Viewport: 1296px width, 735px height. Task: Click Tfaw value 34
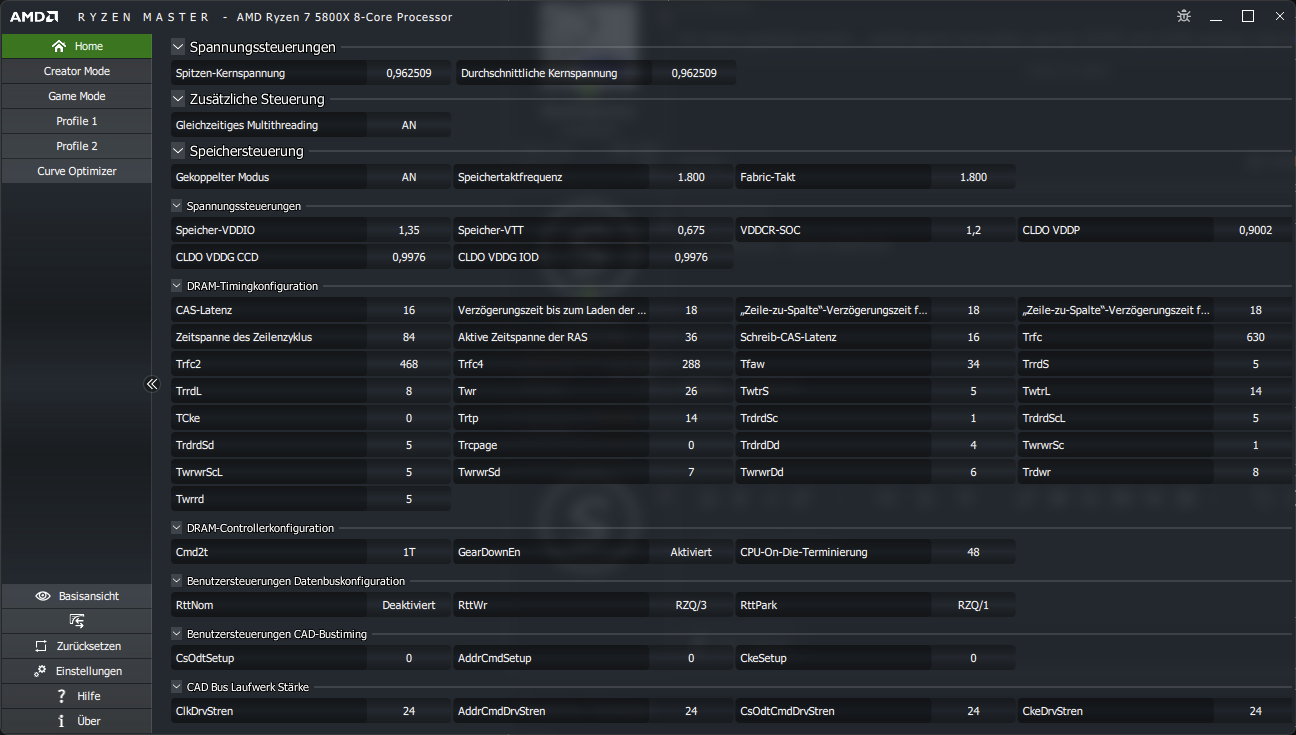(973, 364)
